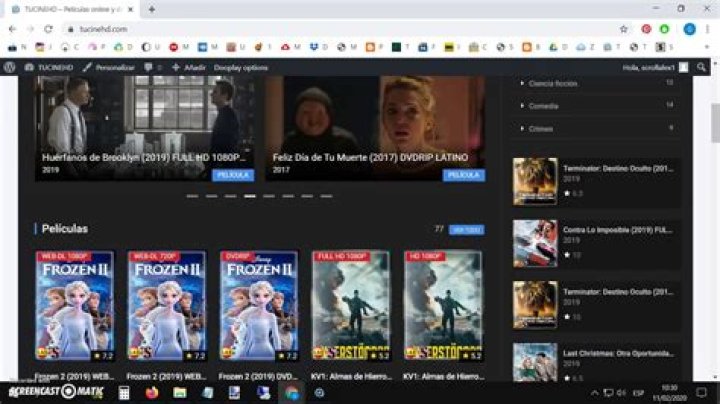Image resolution: width=720 pixels, height=404 pixels.
Task: Open Calculator from the taskbar
Action: pos(124,393)
